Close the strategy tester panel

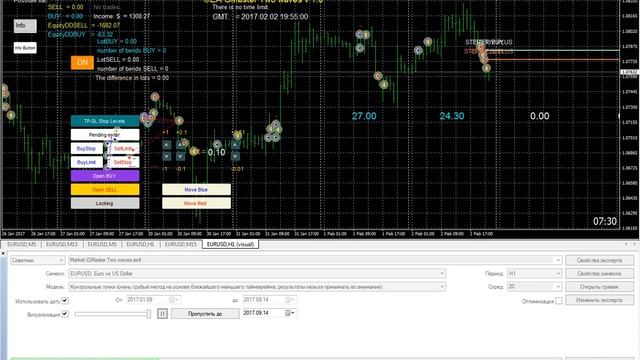[3, 253]
